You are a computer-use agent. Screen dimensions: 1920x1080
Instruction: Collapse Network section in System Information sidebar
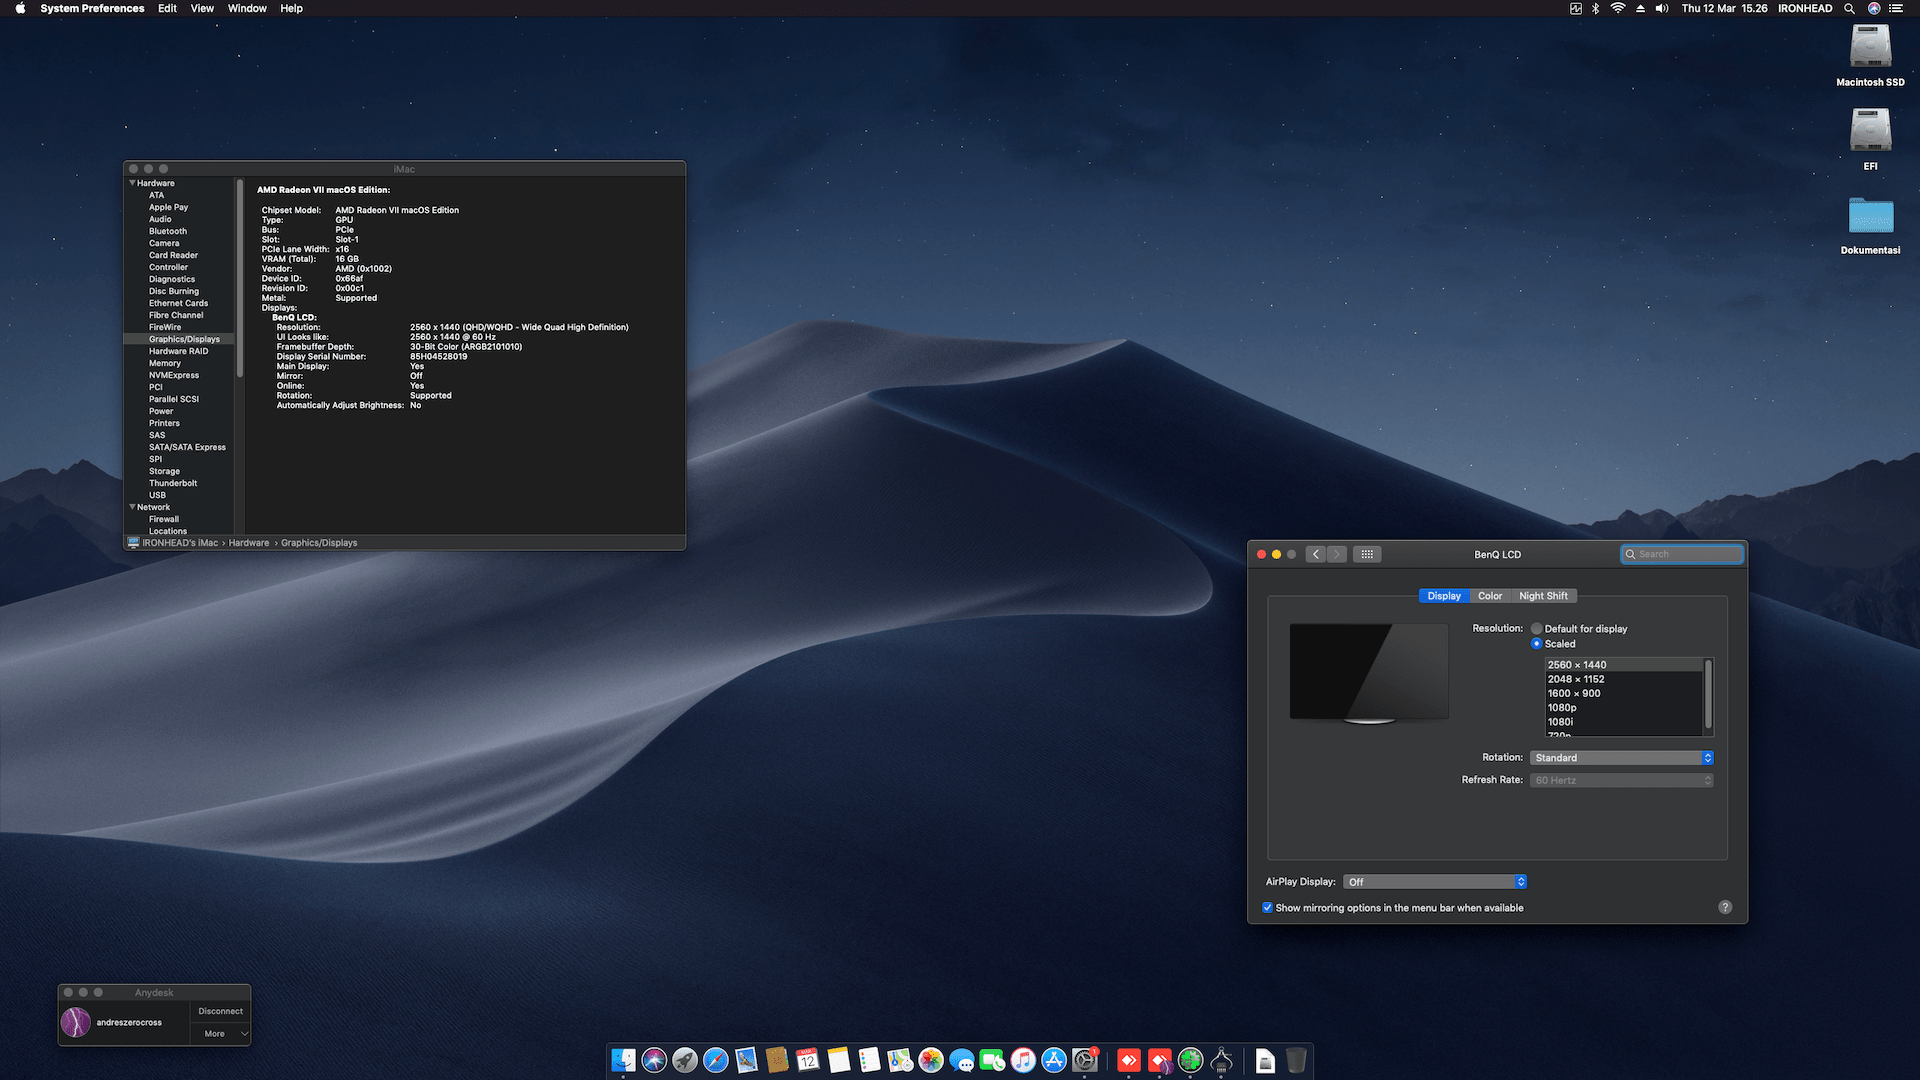pyautogui.click(x=132, y=507)
